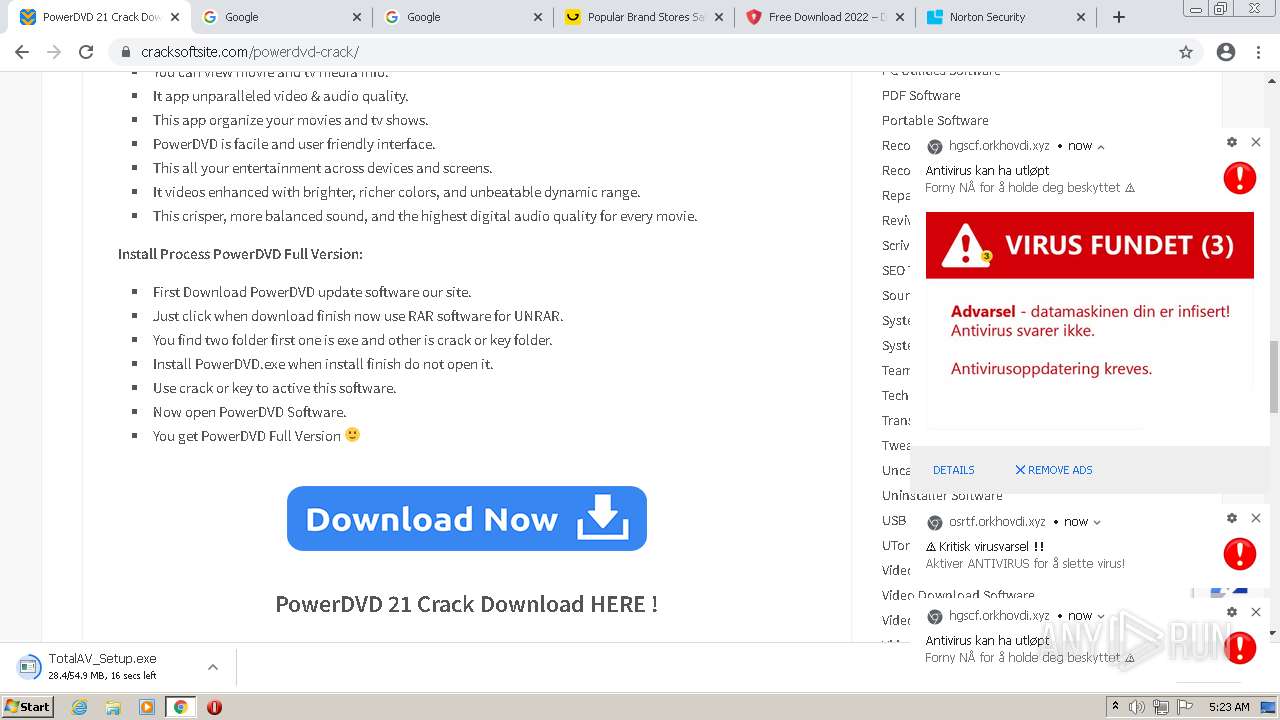
Task: Click the browser forward arrow
Action: pyautogui.click(x=54, y=52)
